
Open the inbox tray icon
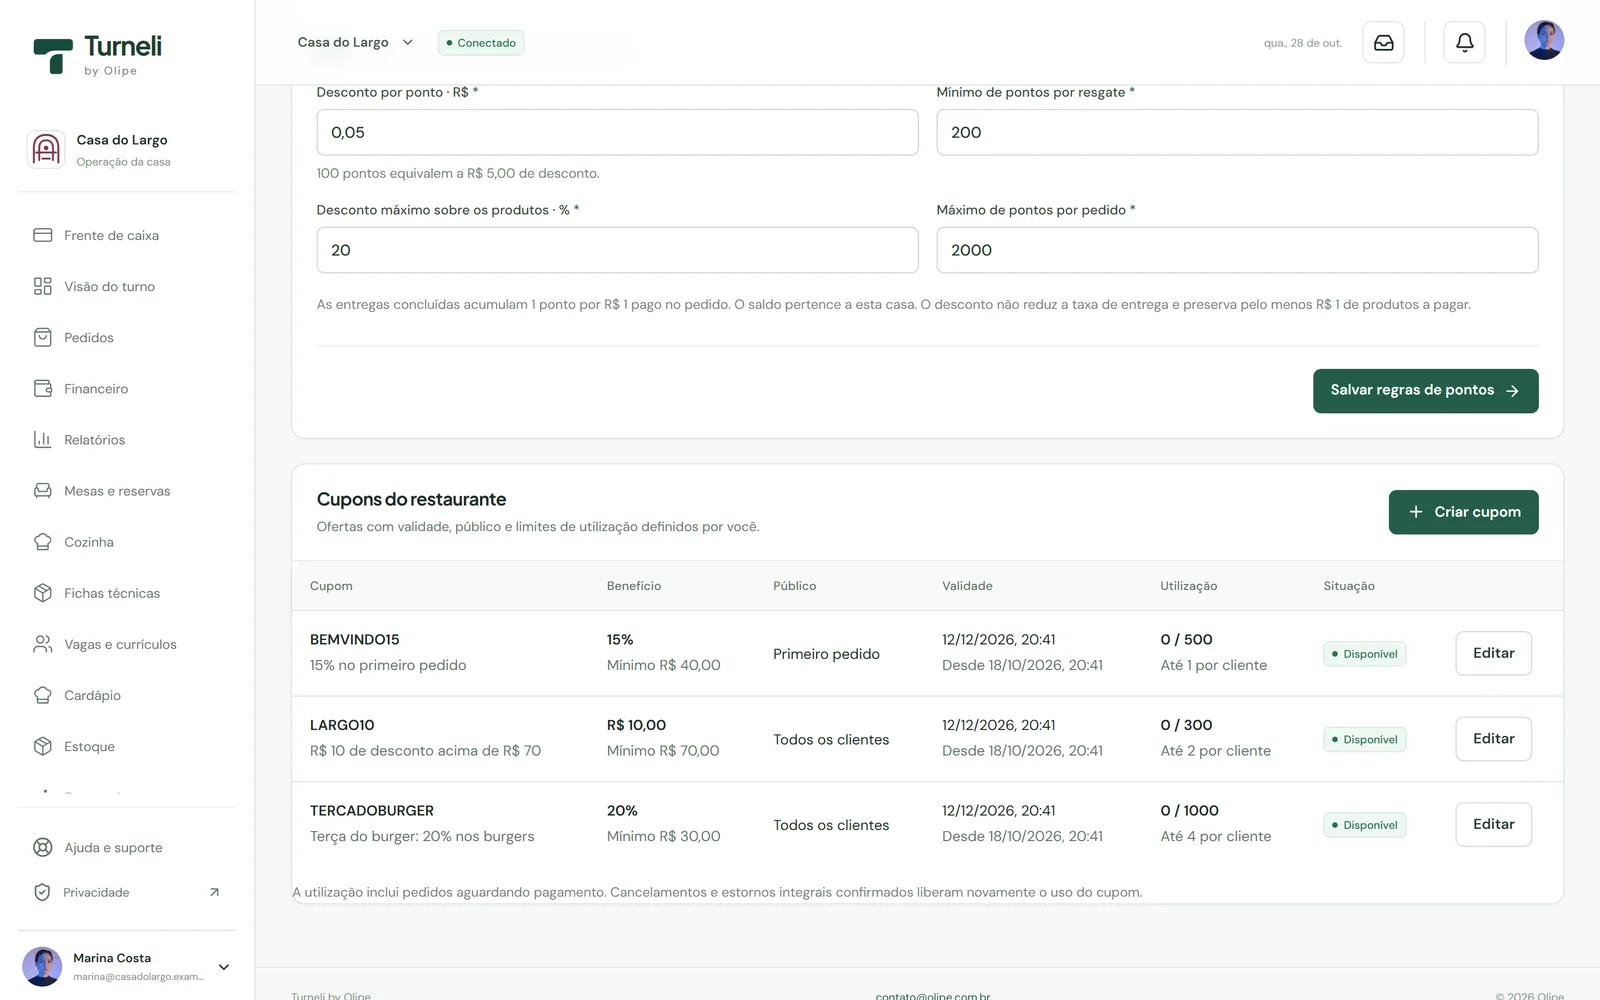coord(1383,43)
